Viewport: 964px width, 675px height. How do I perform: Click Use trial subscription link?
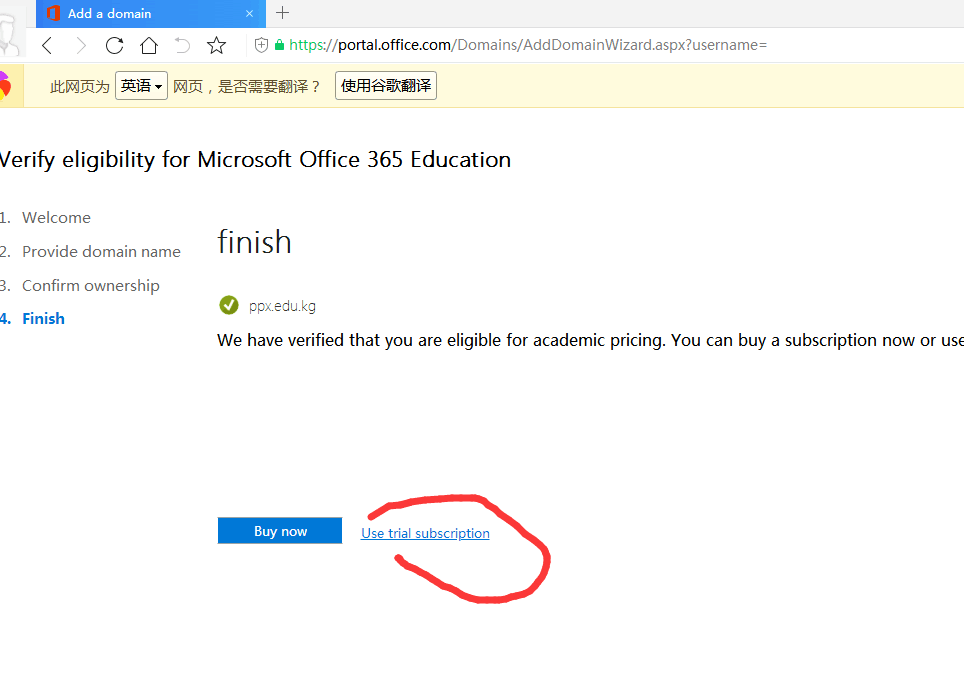coord(425,533)
